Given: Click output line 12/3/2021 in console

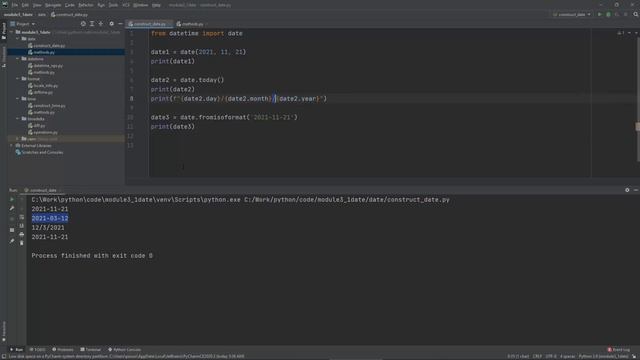Looking at the screenshot, I should click(x=48, y=228).
